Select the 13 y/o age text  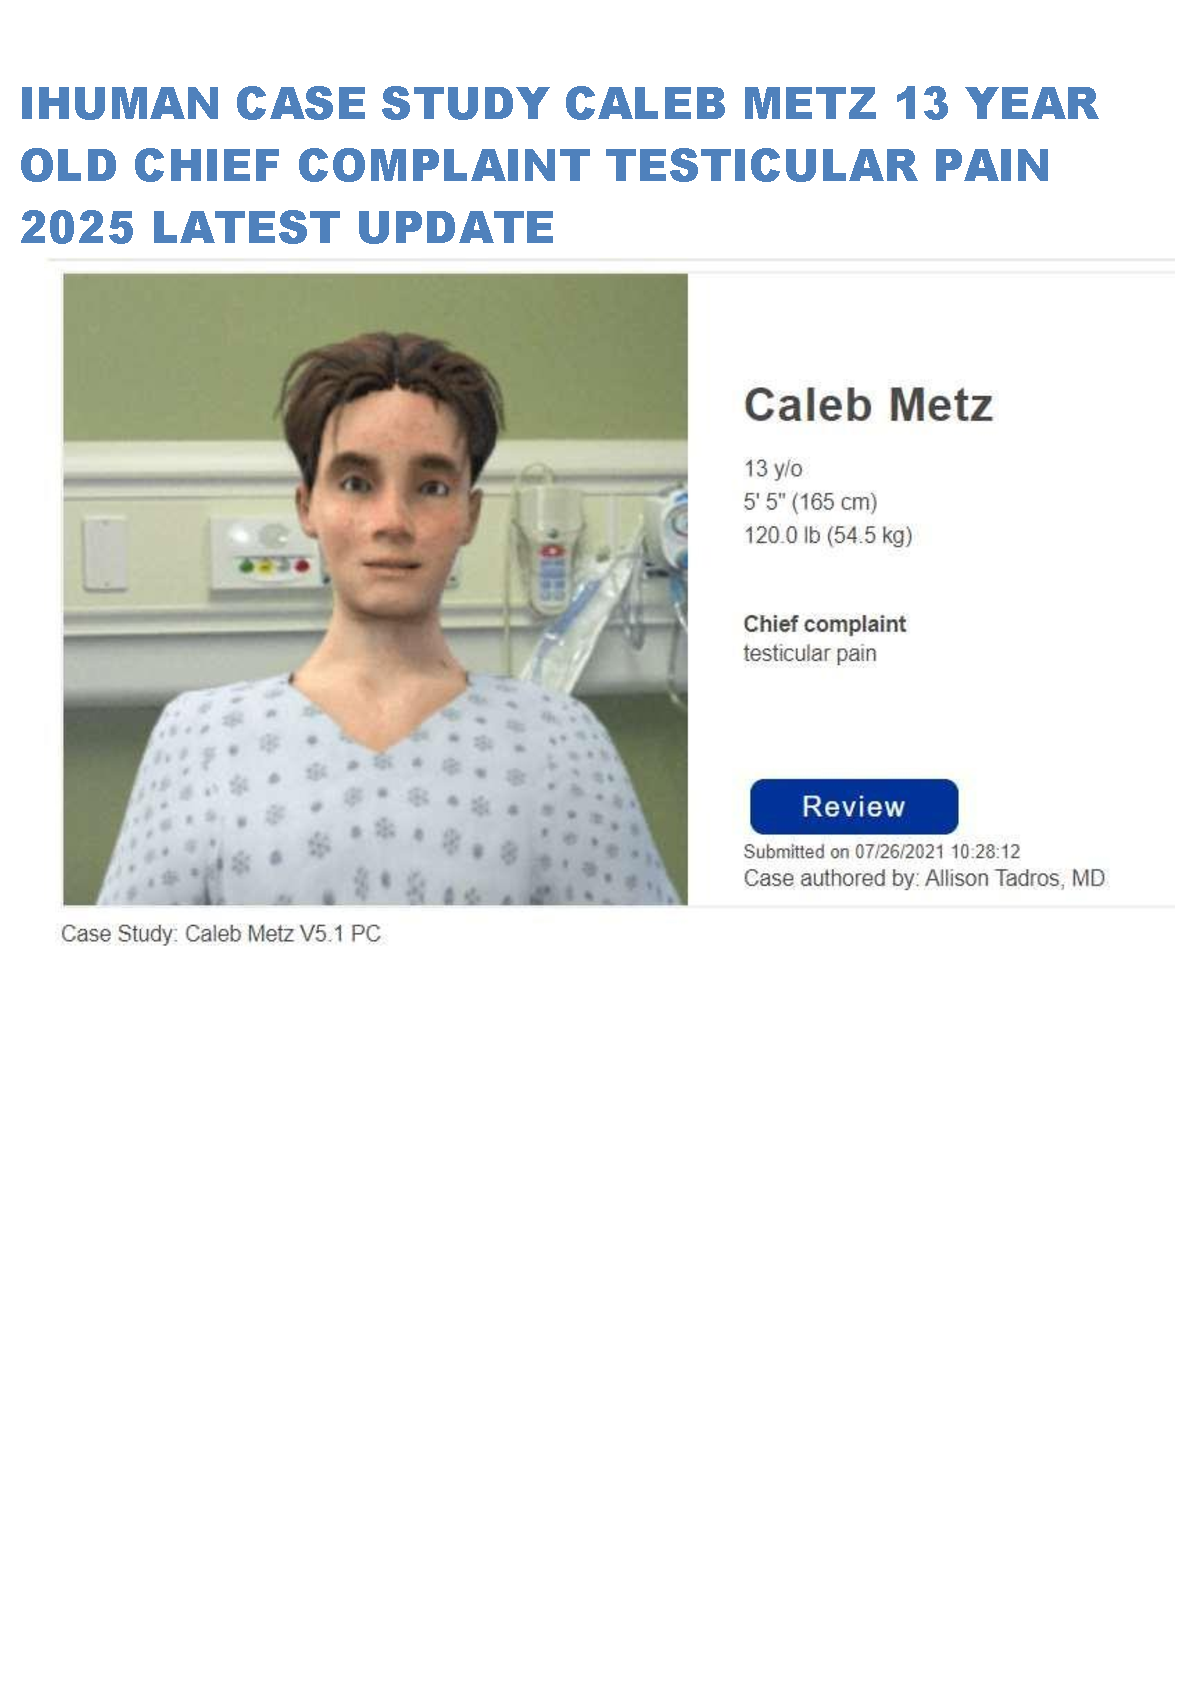coord(773,468)
